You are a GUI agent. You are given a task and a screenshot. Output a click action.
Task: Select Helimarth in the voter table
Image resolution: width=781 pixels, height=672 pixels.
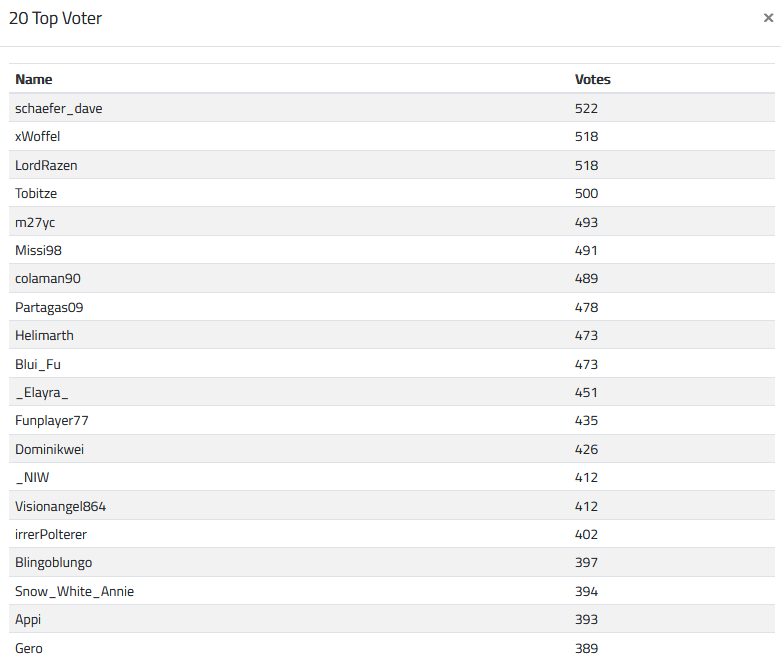44,335
